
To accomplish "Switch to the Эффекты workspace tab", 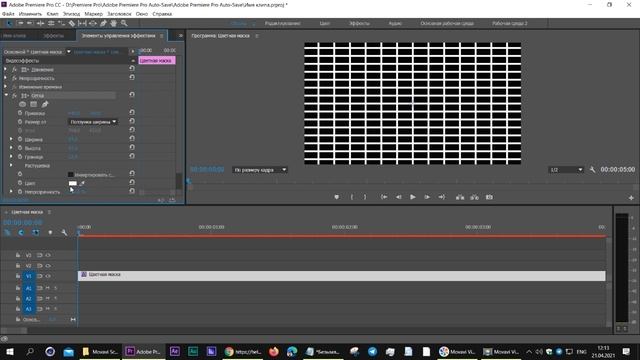I will (x=359, y=24).
